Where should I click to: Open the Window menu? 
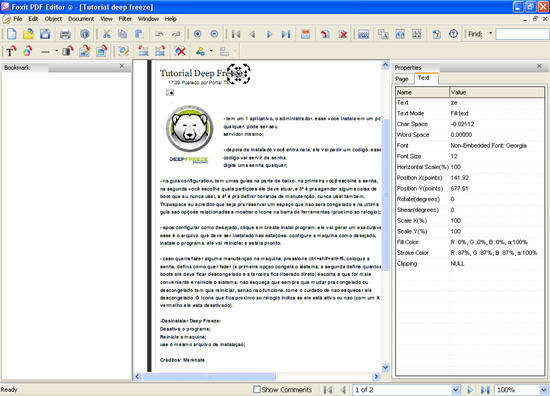click(x=148, y=19)
